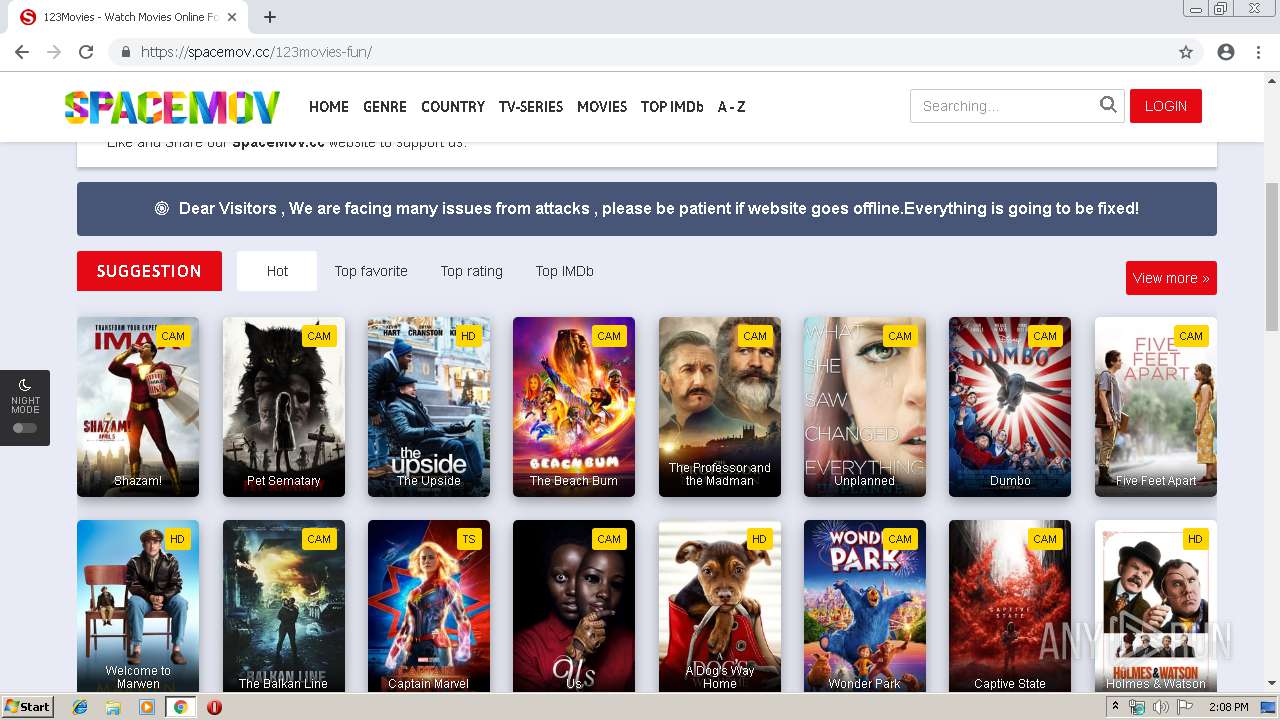This screenshot has height=720, width=1280.
Task: Open the Five Feet Apart poster
Action: tap(1156, 407)
